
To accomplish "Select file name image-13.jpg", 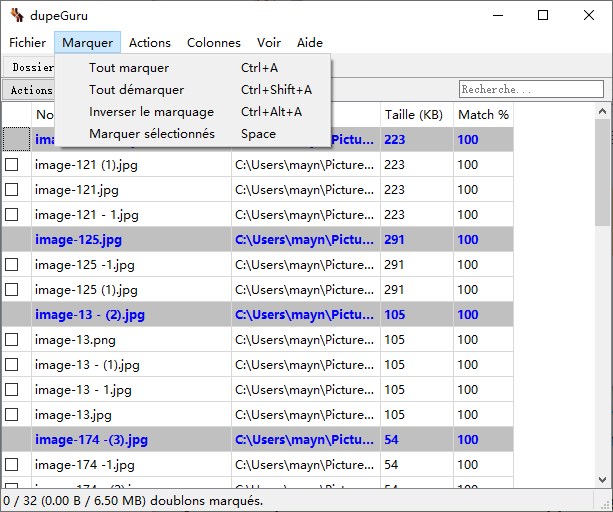I will tap(73, 415).
